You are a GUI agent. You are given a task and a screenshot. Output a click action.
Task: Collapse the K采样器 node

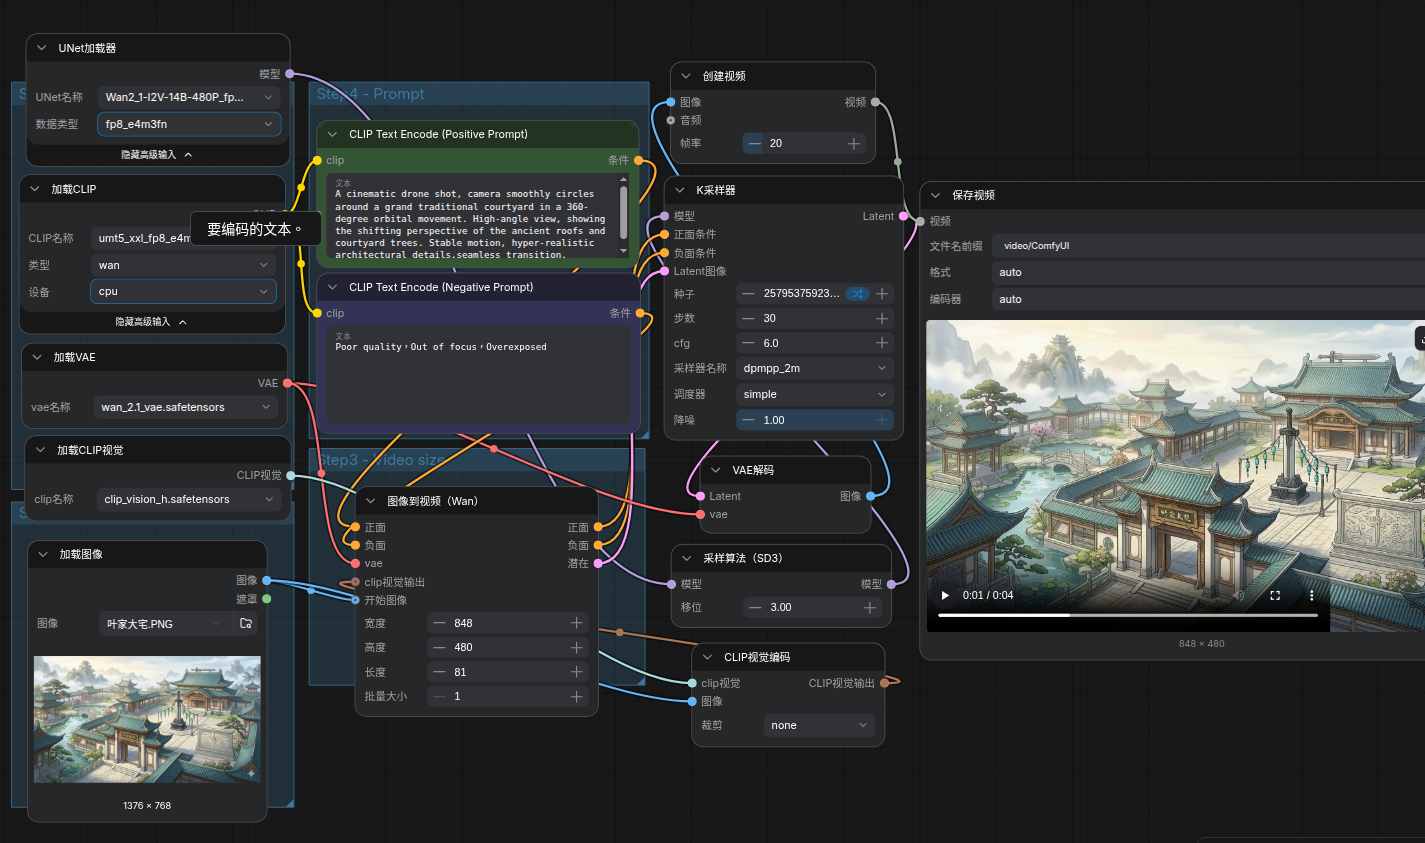coord(680,190)
